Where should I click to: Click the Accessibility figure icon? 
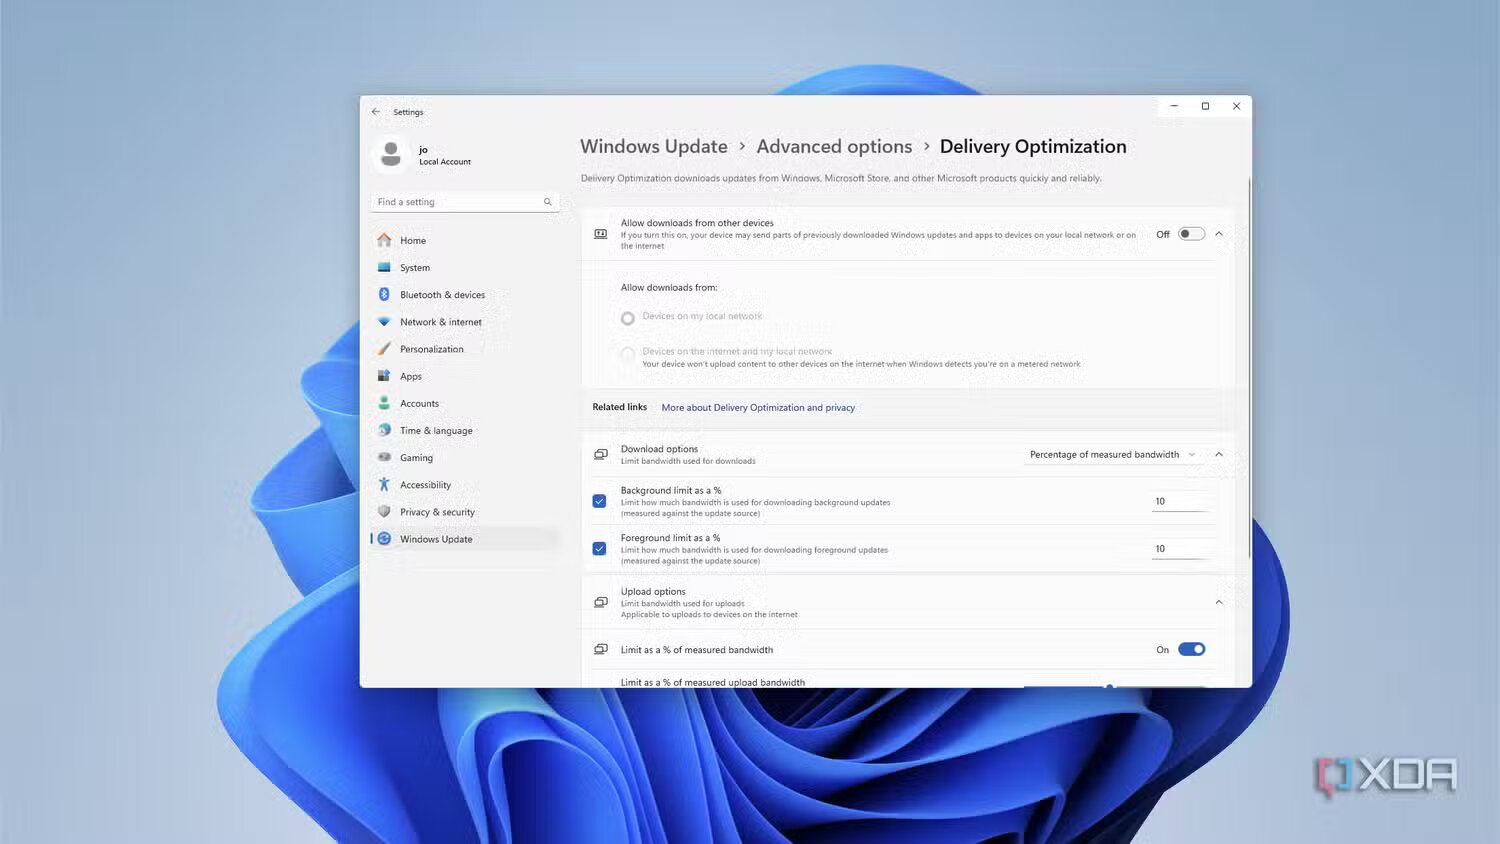point(384,485)
